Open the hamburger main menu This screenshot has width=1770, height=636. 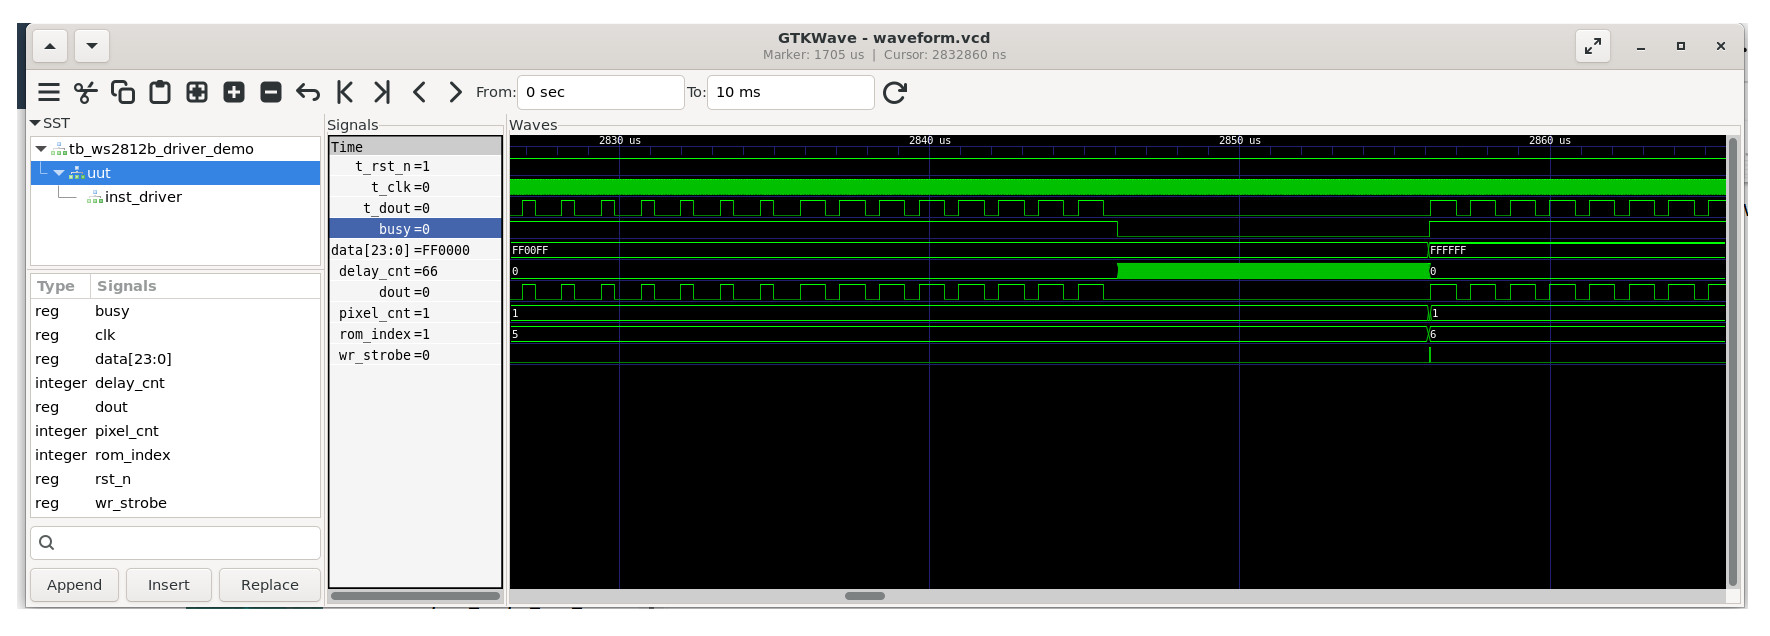click(x=49, y=93)
